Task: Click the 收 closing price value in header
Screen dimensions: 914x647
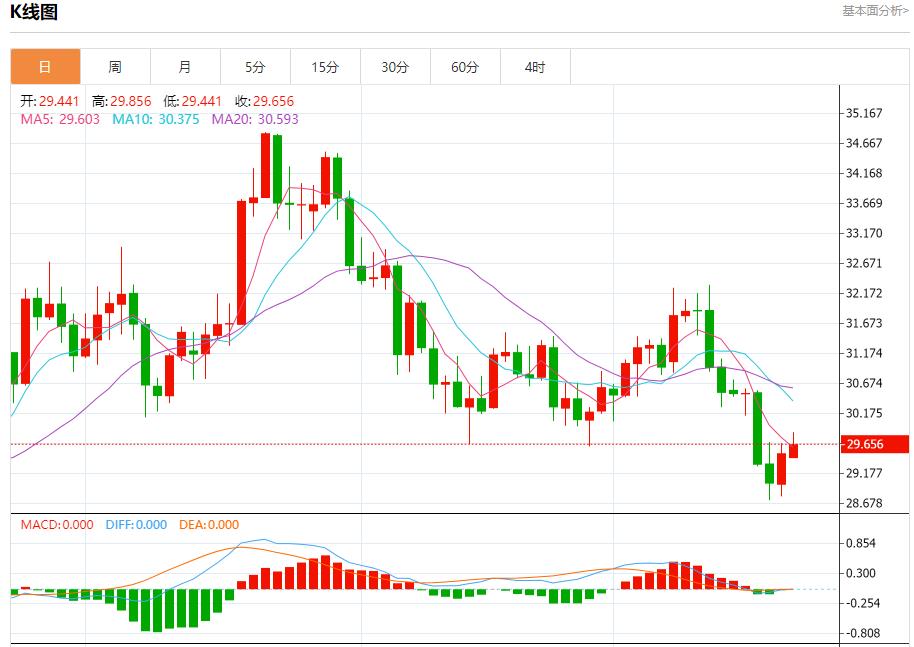Action: pyautogui.click(x=264, y=101)
